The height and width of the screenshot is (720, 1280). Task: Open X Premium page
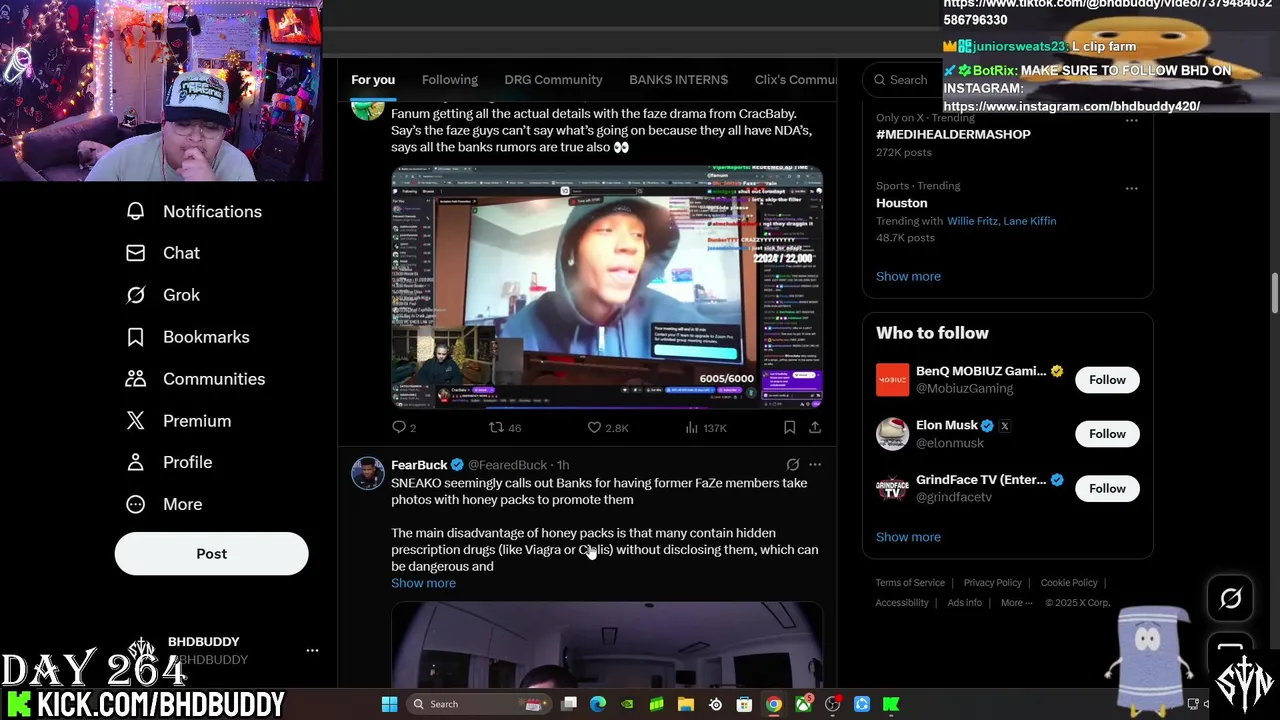click(x=178, y=421)
